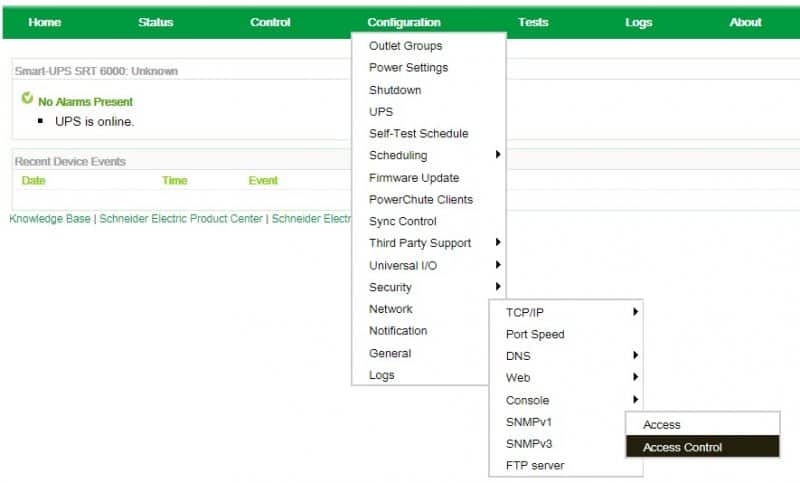Open Schneider Electric Product Center link
The width and height of the screenshot is (800, 483).
point(180,219)
